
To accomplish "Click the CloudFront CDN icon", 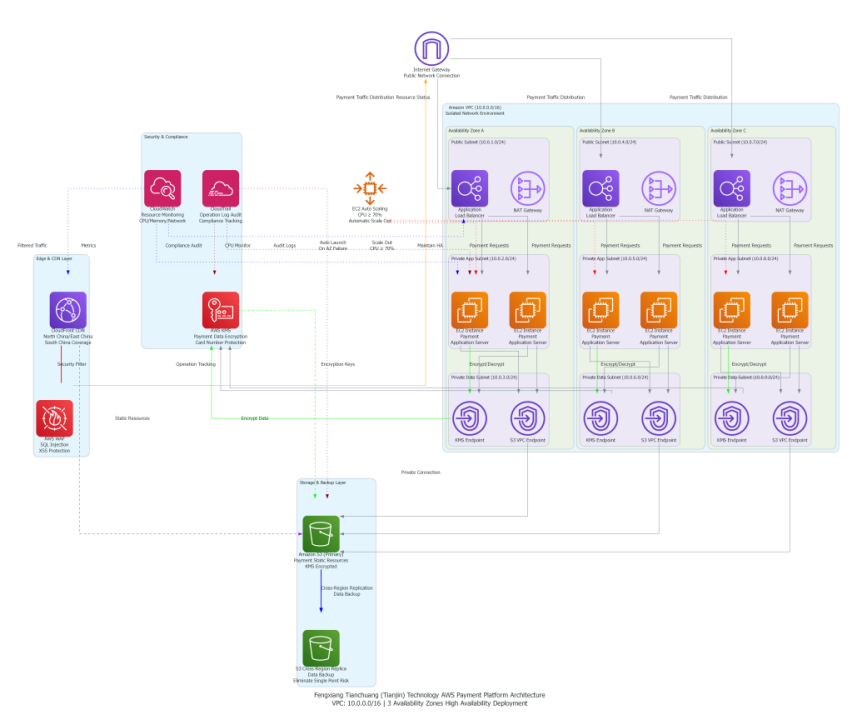I will (x=68, y=310).
